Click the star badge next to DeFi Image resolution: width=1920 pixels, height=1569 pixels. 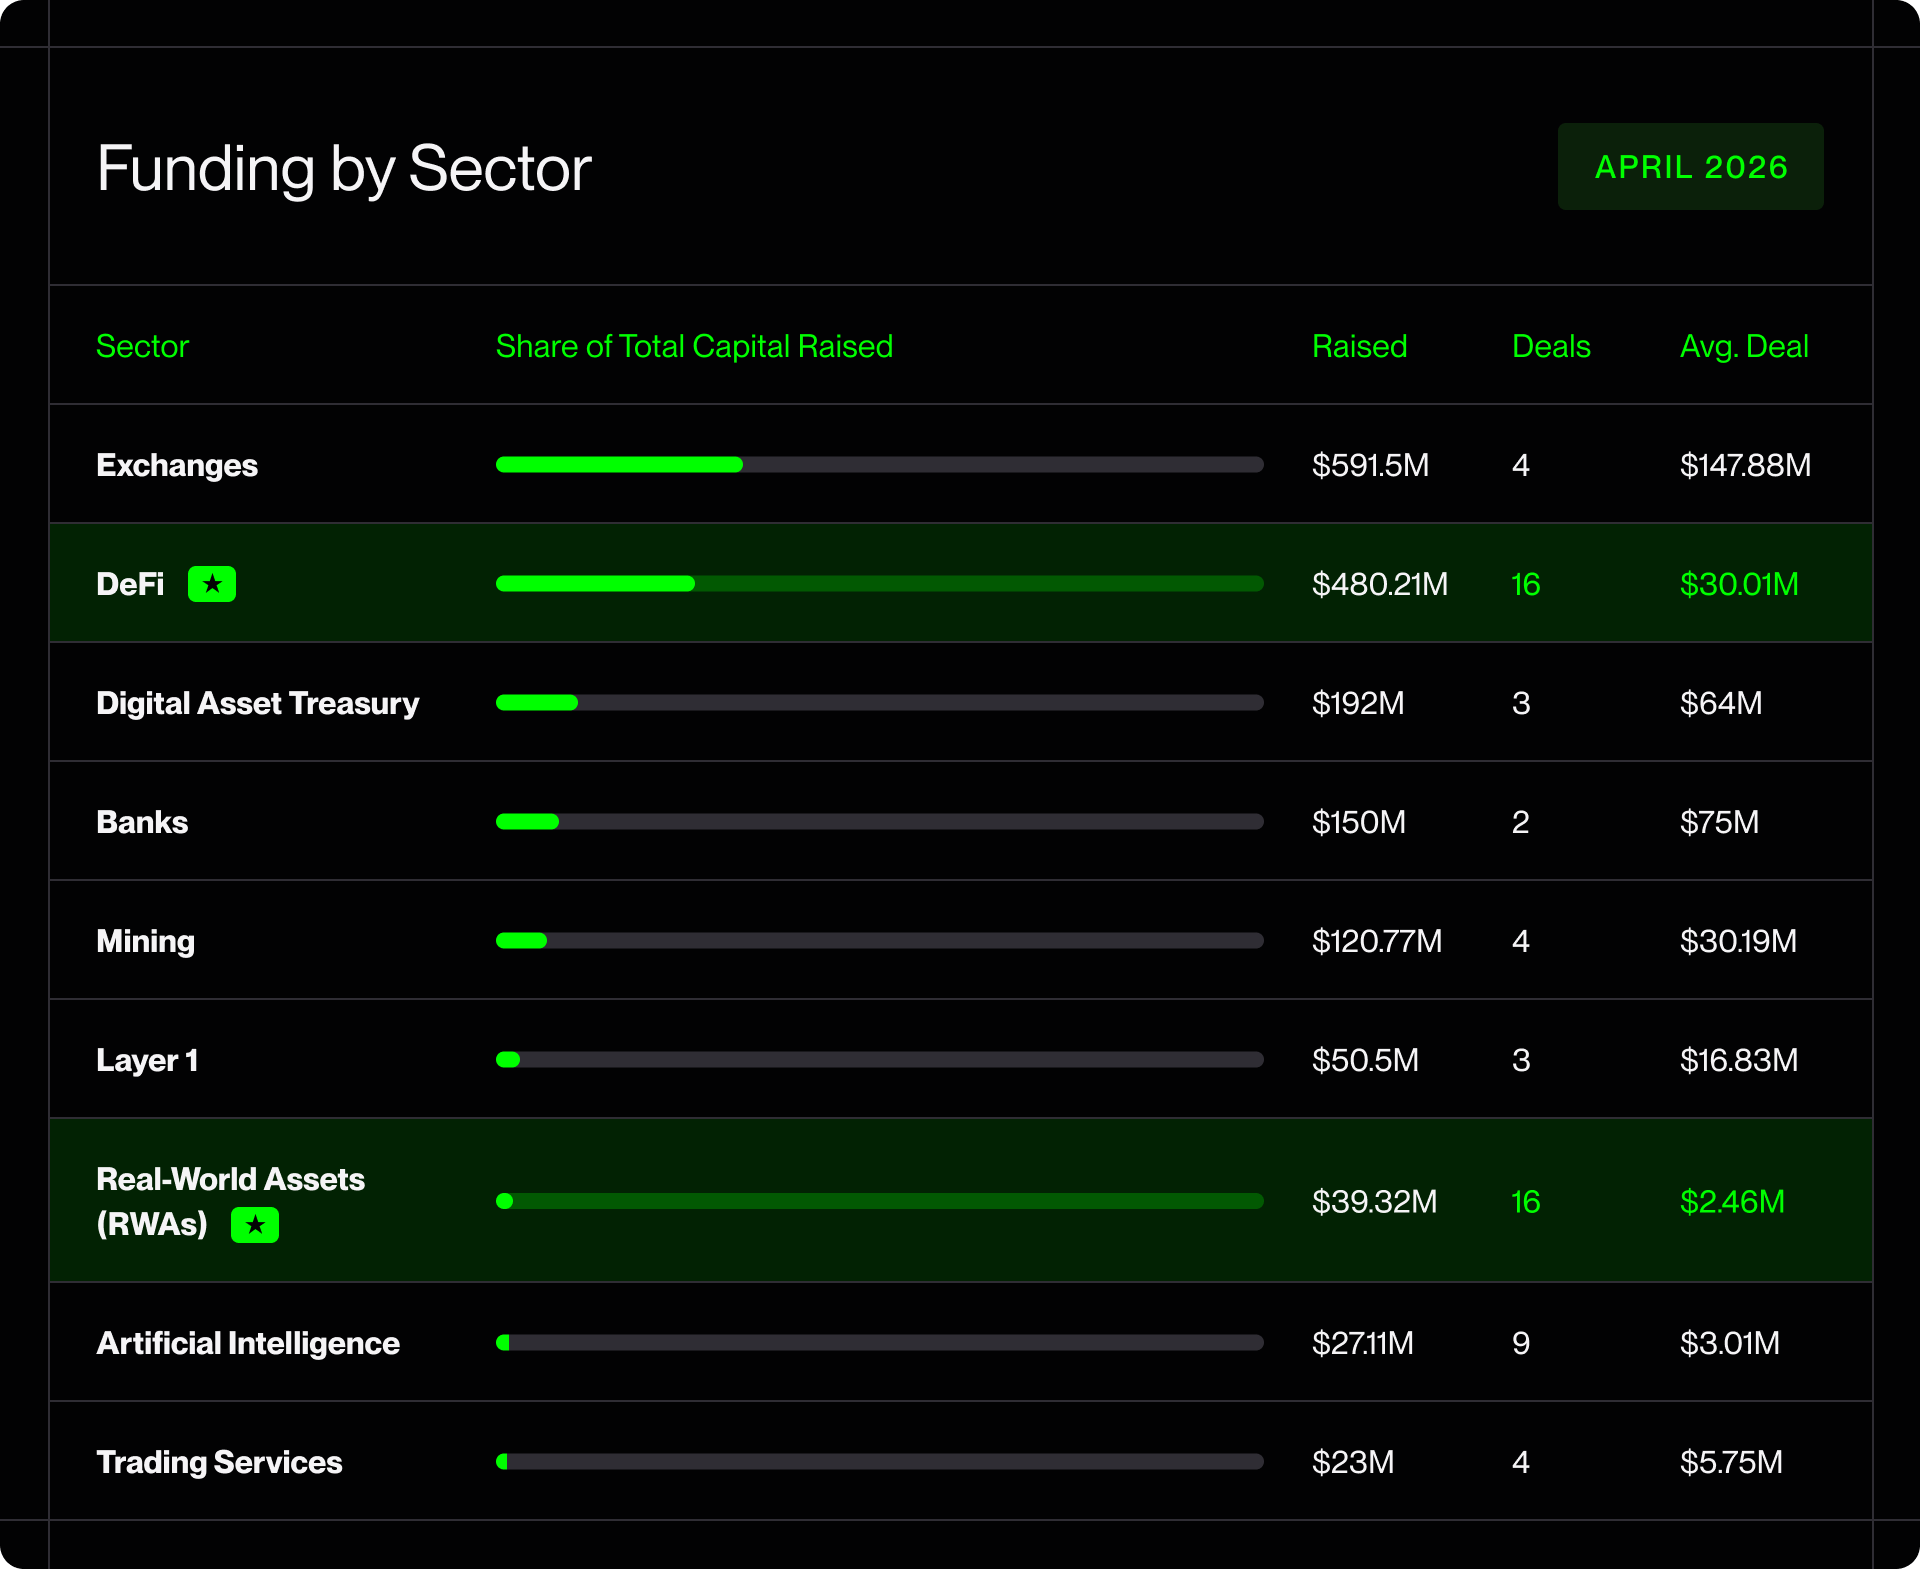pos(212,584)
